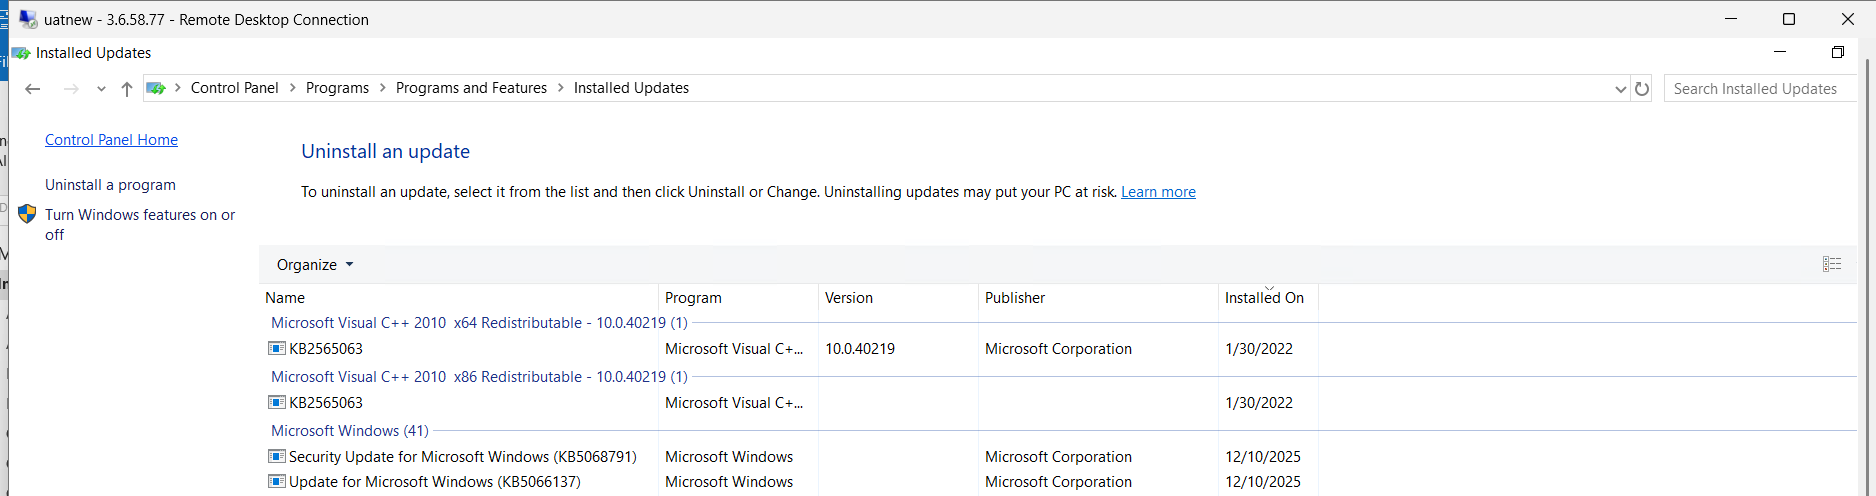Open the change view options icon

pos(1831,264)
